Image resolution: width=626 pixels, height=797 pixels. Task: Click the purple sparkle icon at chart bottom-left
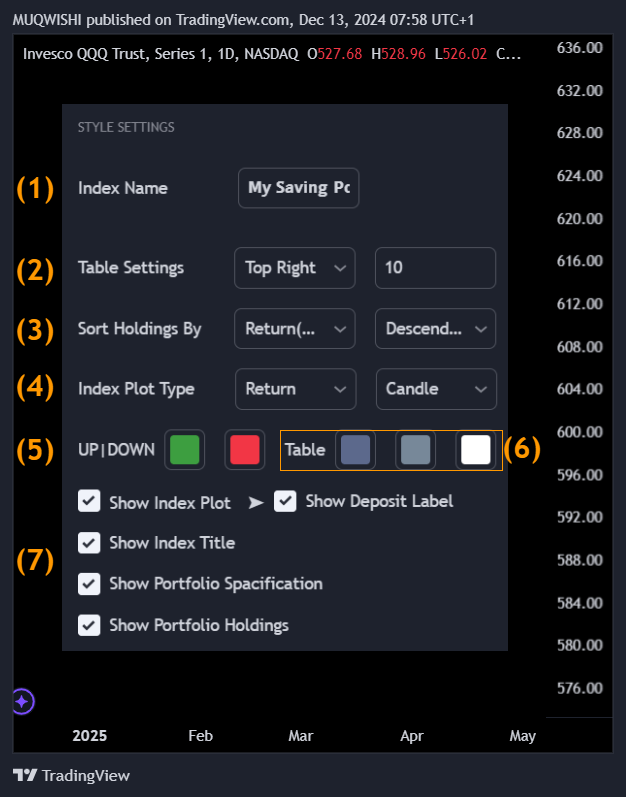22,701
